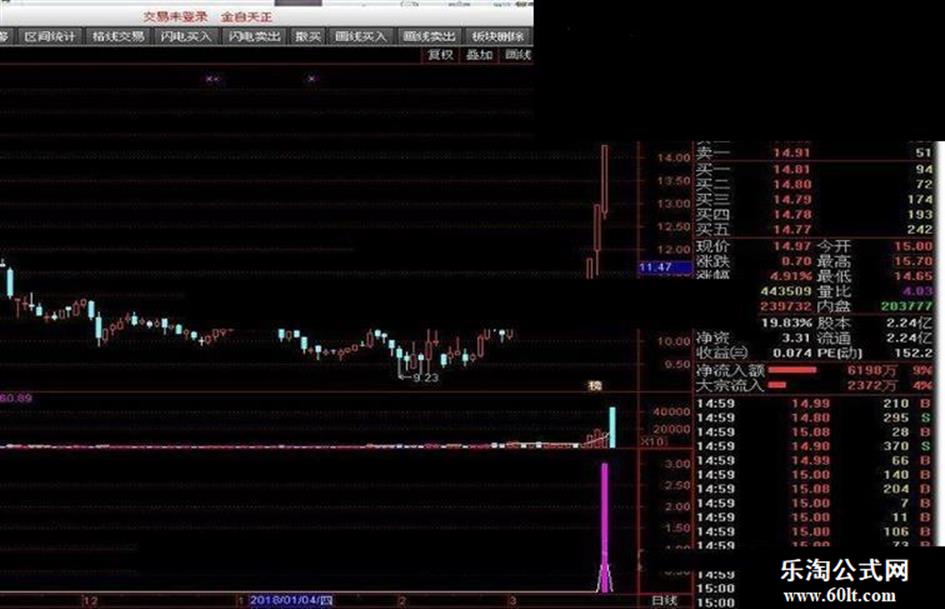Click the 净流入额 red bar
This screenshot has height=609, width=945.
[x=793, y=370]
